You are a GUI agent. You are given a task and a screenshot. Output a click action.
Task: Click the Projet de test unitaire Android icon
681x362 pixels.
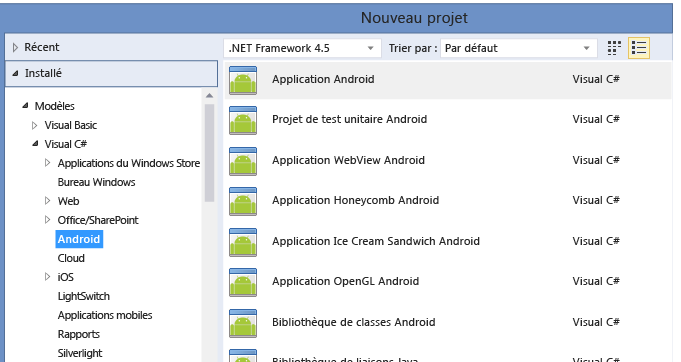[x=243, y=120]
